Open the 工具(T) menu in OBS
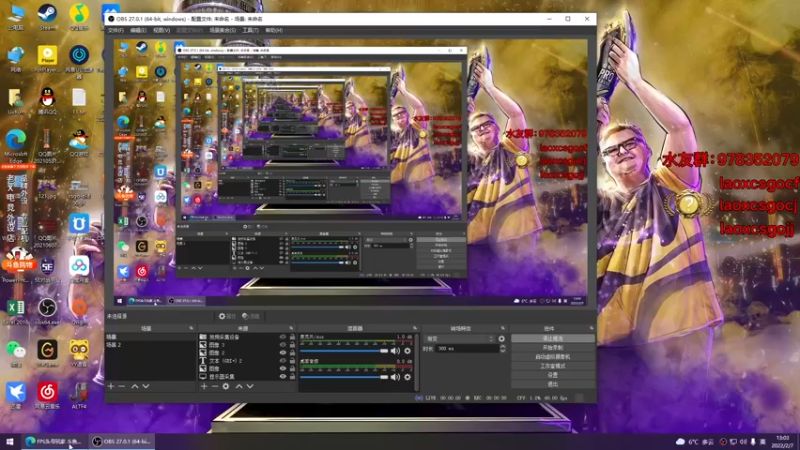Viewport: 800px width, 450px height. 250,31
